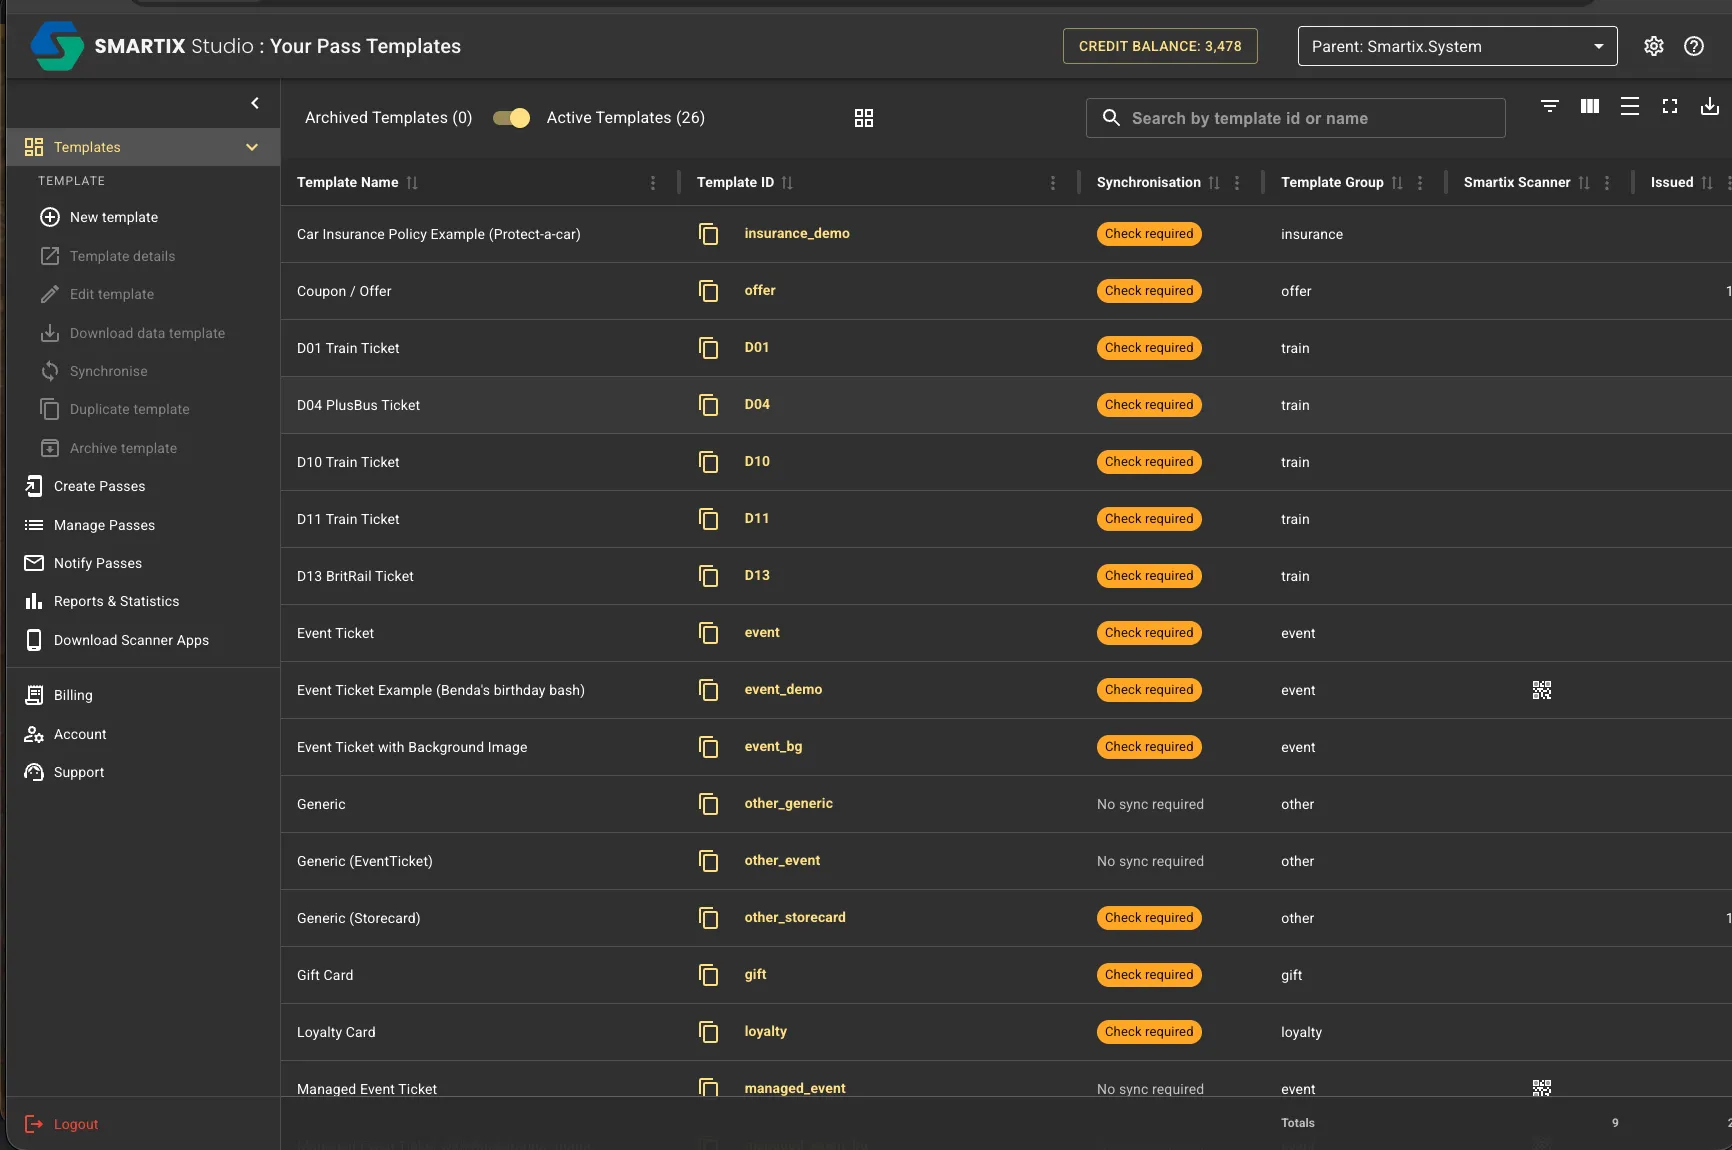The width and height of the screenshot is (1732, 1150).
Task: Export table with download icon
Action: [x=1710, y=106]
